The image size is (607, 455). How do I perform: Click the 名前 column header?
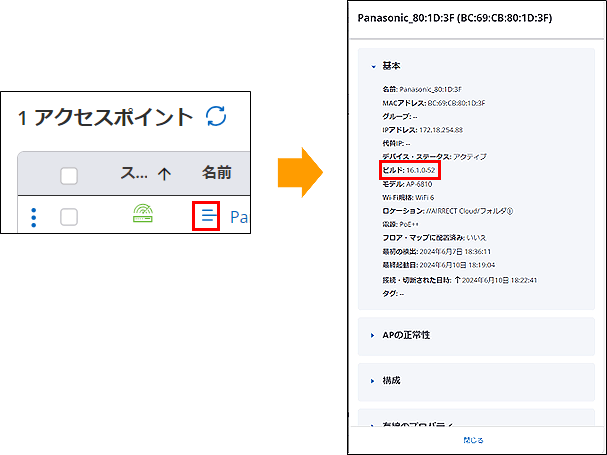pos(216,173)
